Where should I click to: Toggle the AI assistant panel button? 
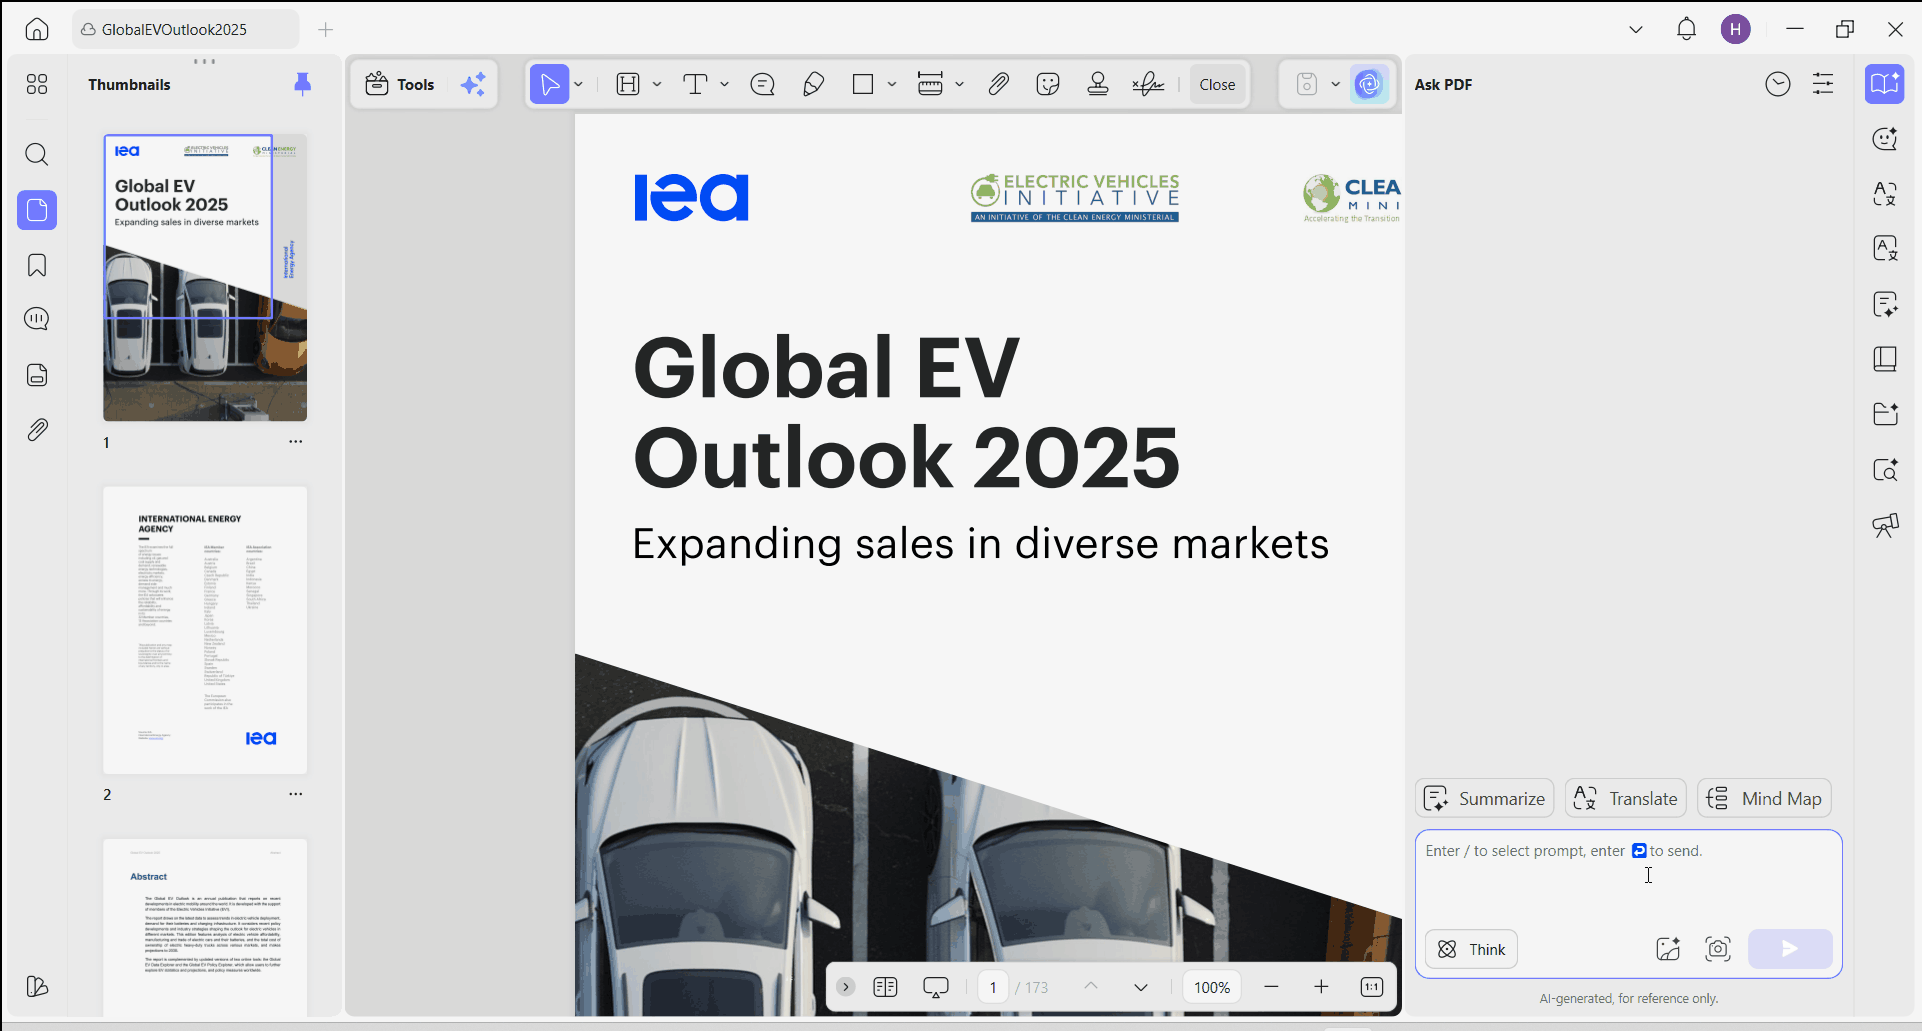tap(1369, 84)
